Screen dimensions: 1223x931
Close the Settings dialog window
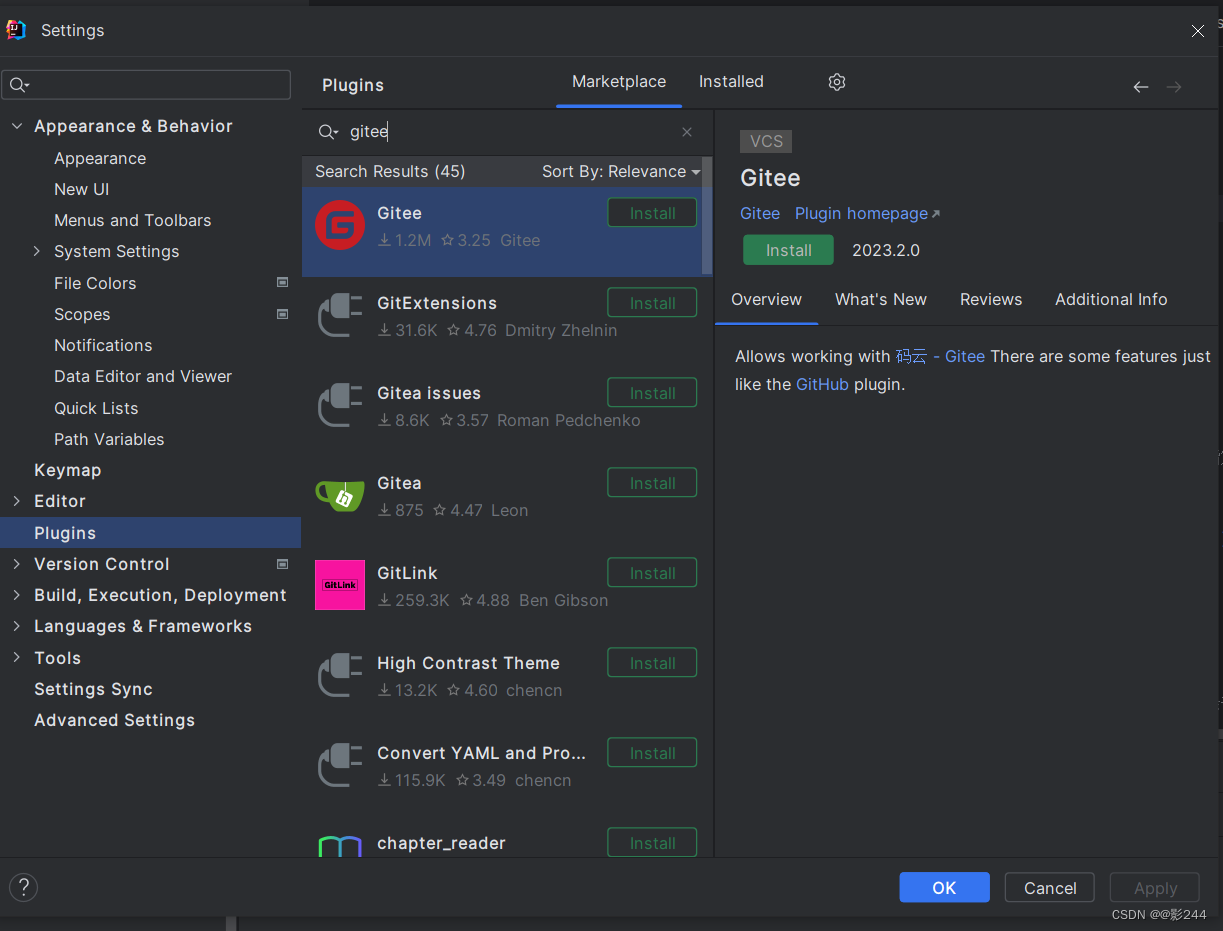(x=1198, y=31)
